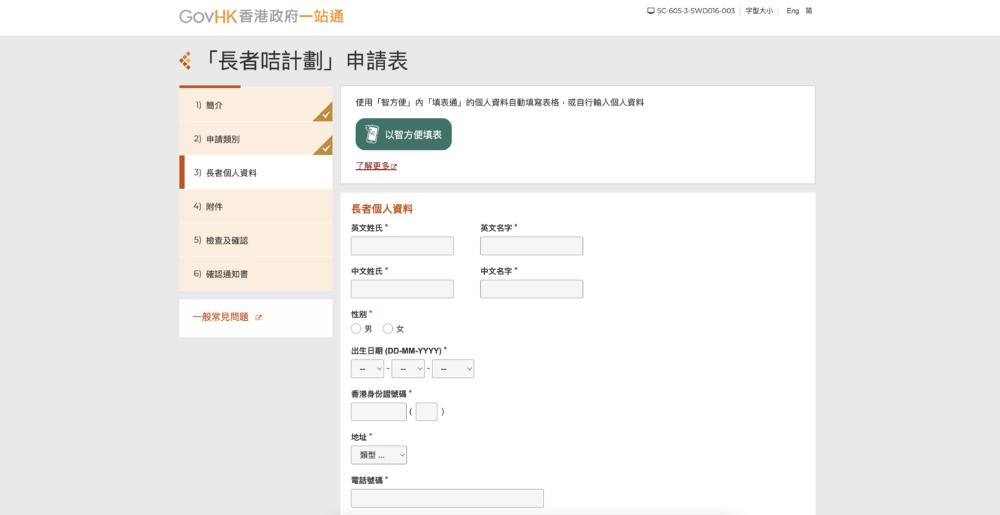Click the ID check digit field in brackets
Image resolution: width=1000 pixels, height=515 pixels.
coord(427,412)
